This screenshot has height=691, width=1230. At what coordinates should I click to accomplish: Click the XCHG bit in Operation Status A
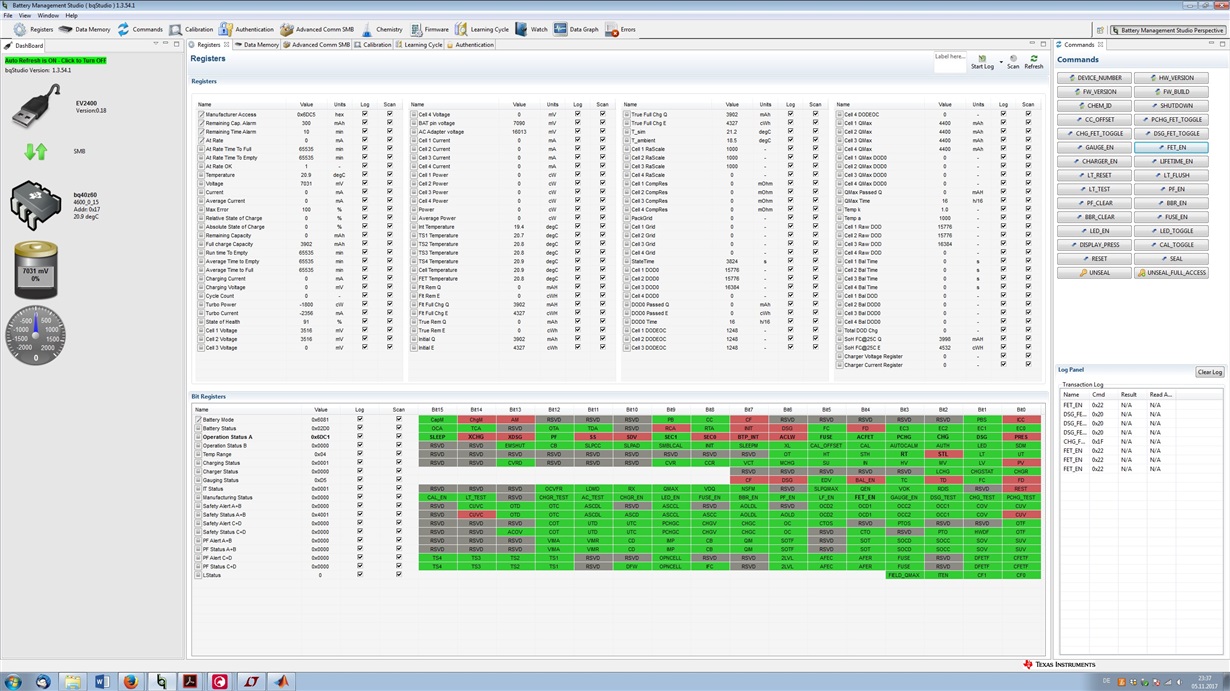tap(476, 437)
